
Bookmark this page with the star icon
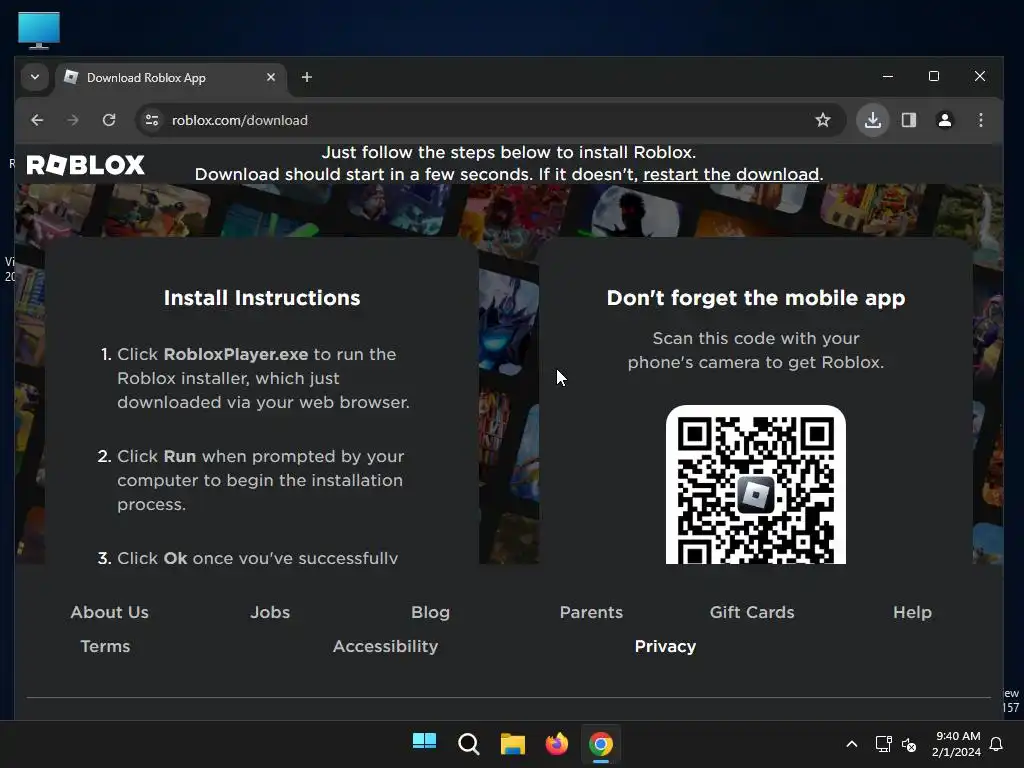tap(823, 120)
